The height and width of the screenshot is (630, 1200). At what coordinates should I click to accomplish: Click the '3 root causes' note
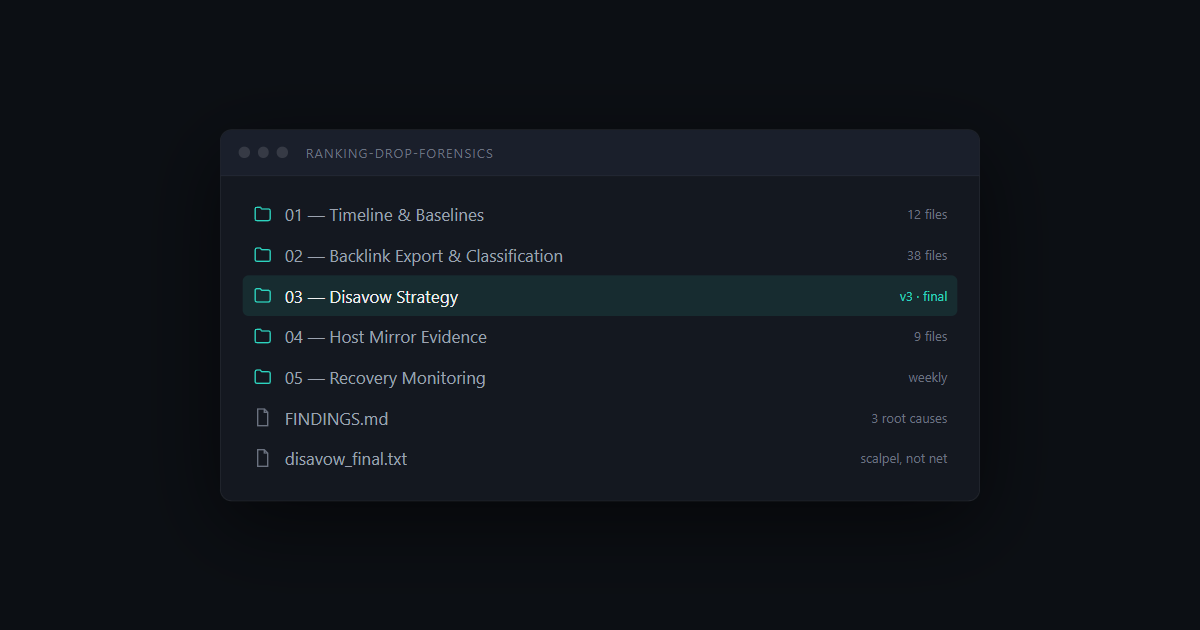(909, 419)
